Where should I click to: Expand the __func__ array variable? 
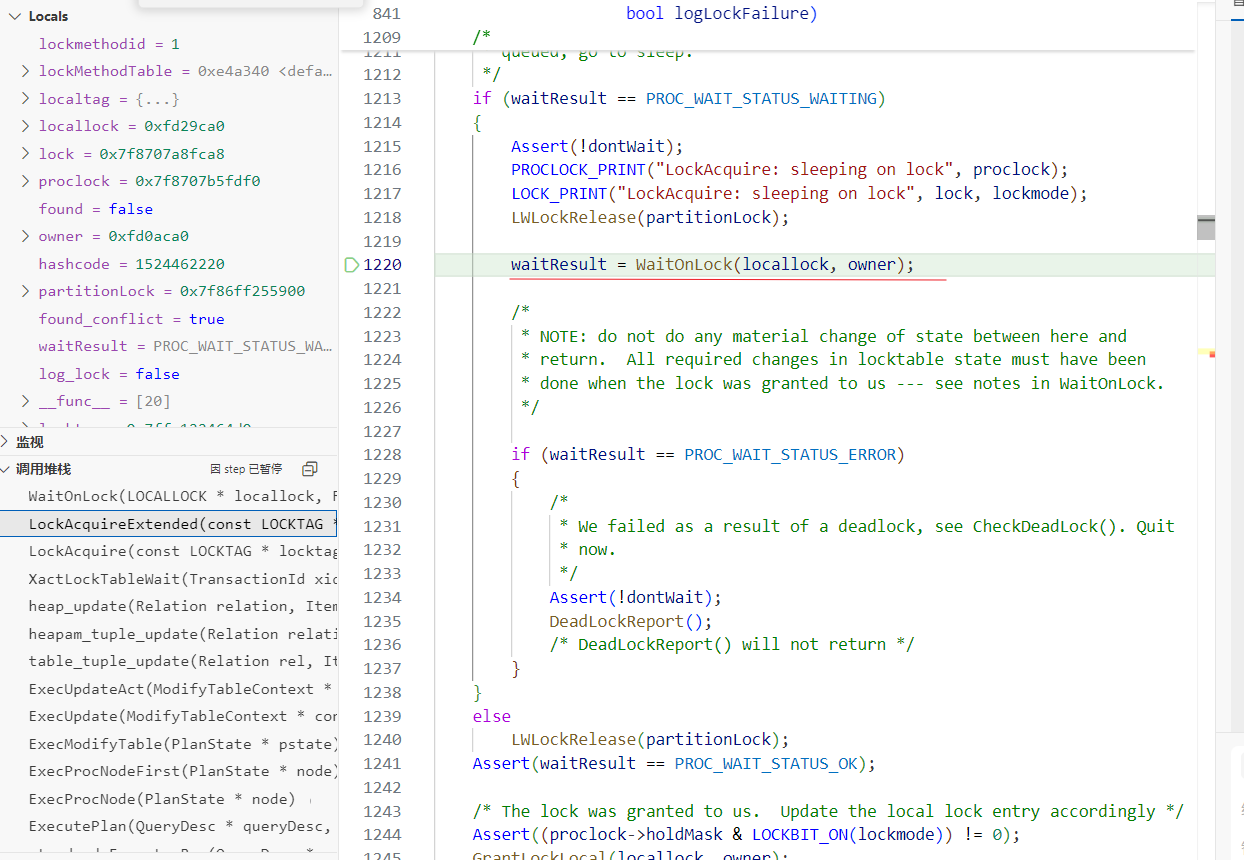[25, 402]
